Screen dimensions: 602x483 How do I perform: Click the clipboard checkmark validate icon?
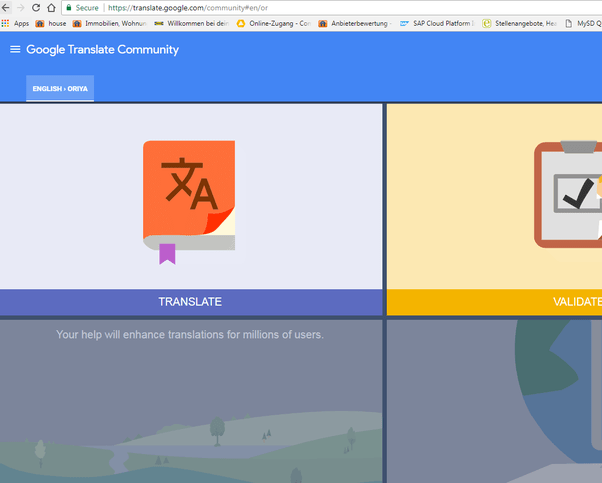pos(568,194)
